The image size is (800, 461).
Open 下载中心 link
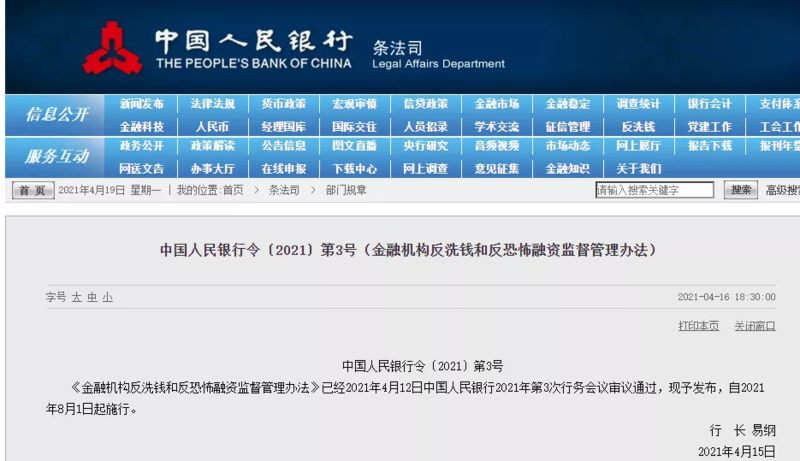[x=355, y=168]
